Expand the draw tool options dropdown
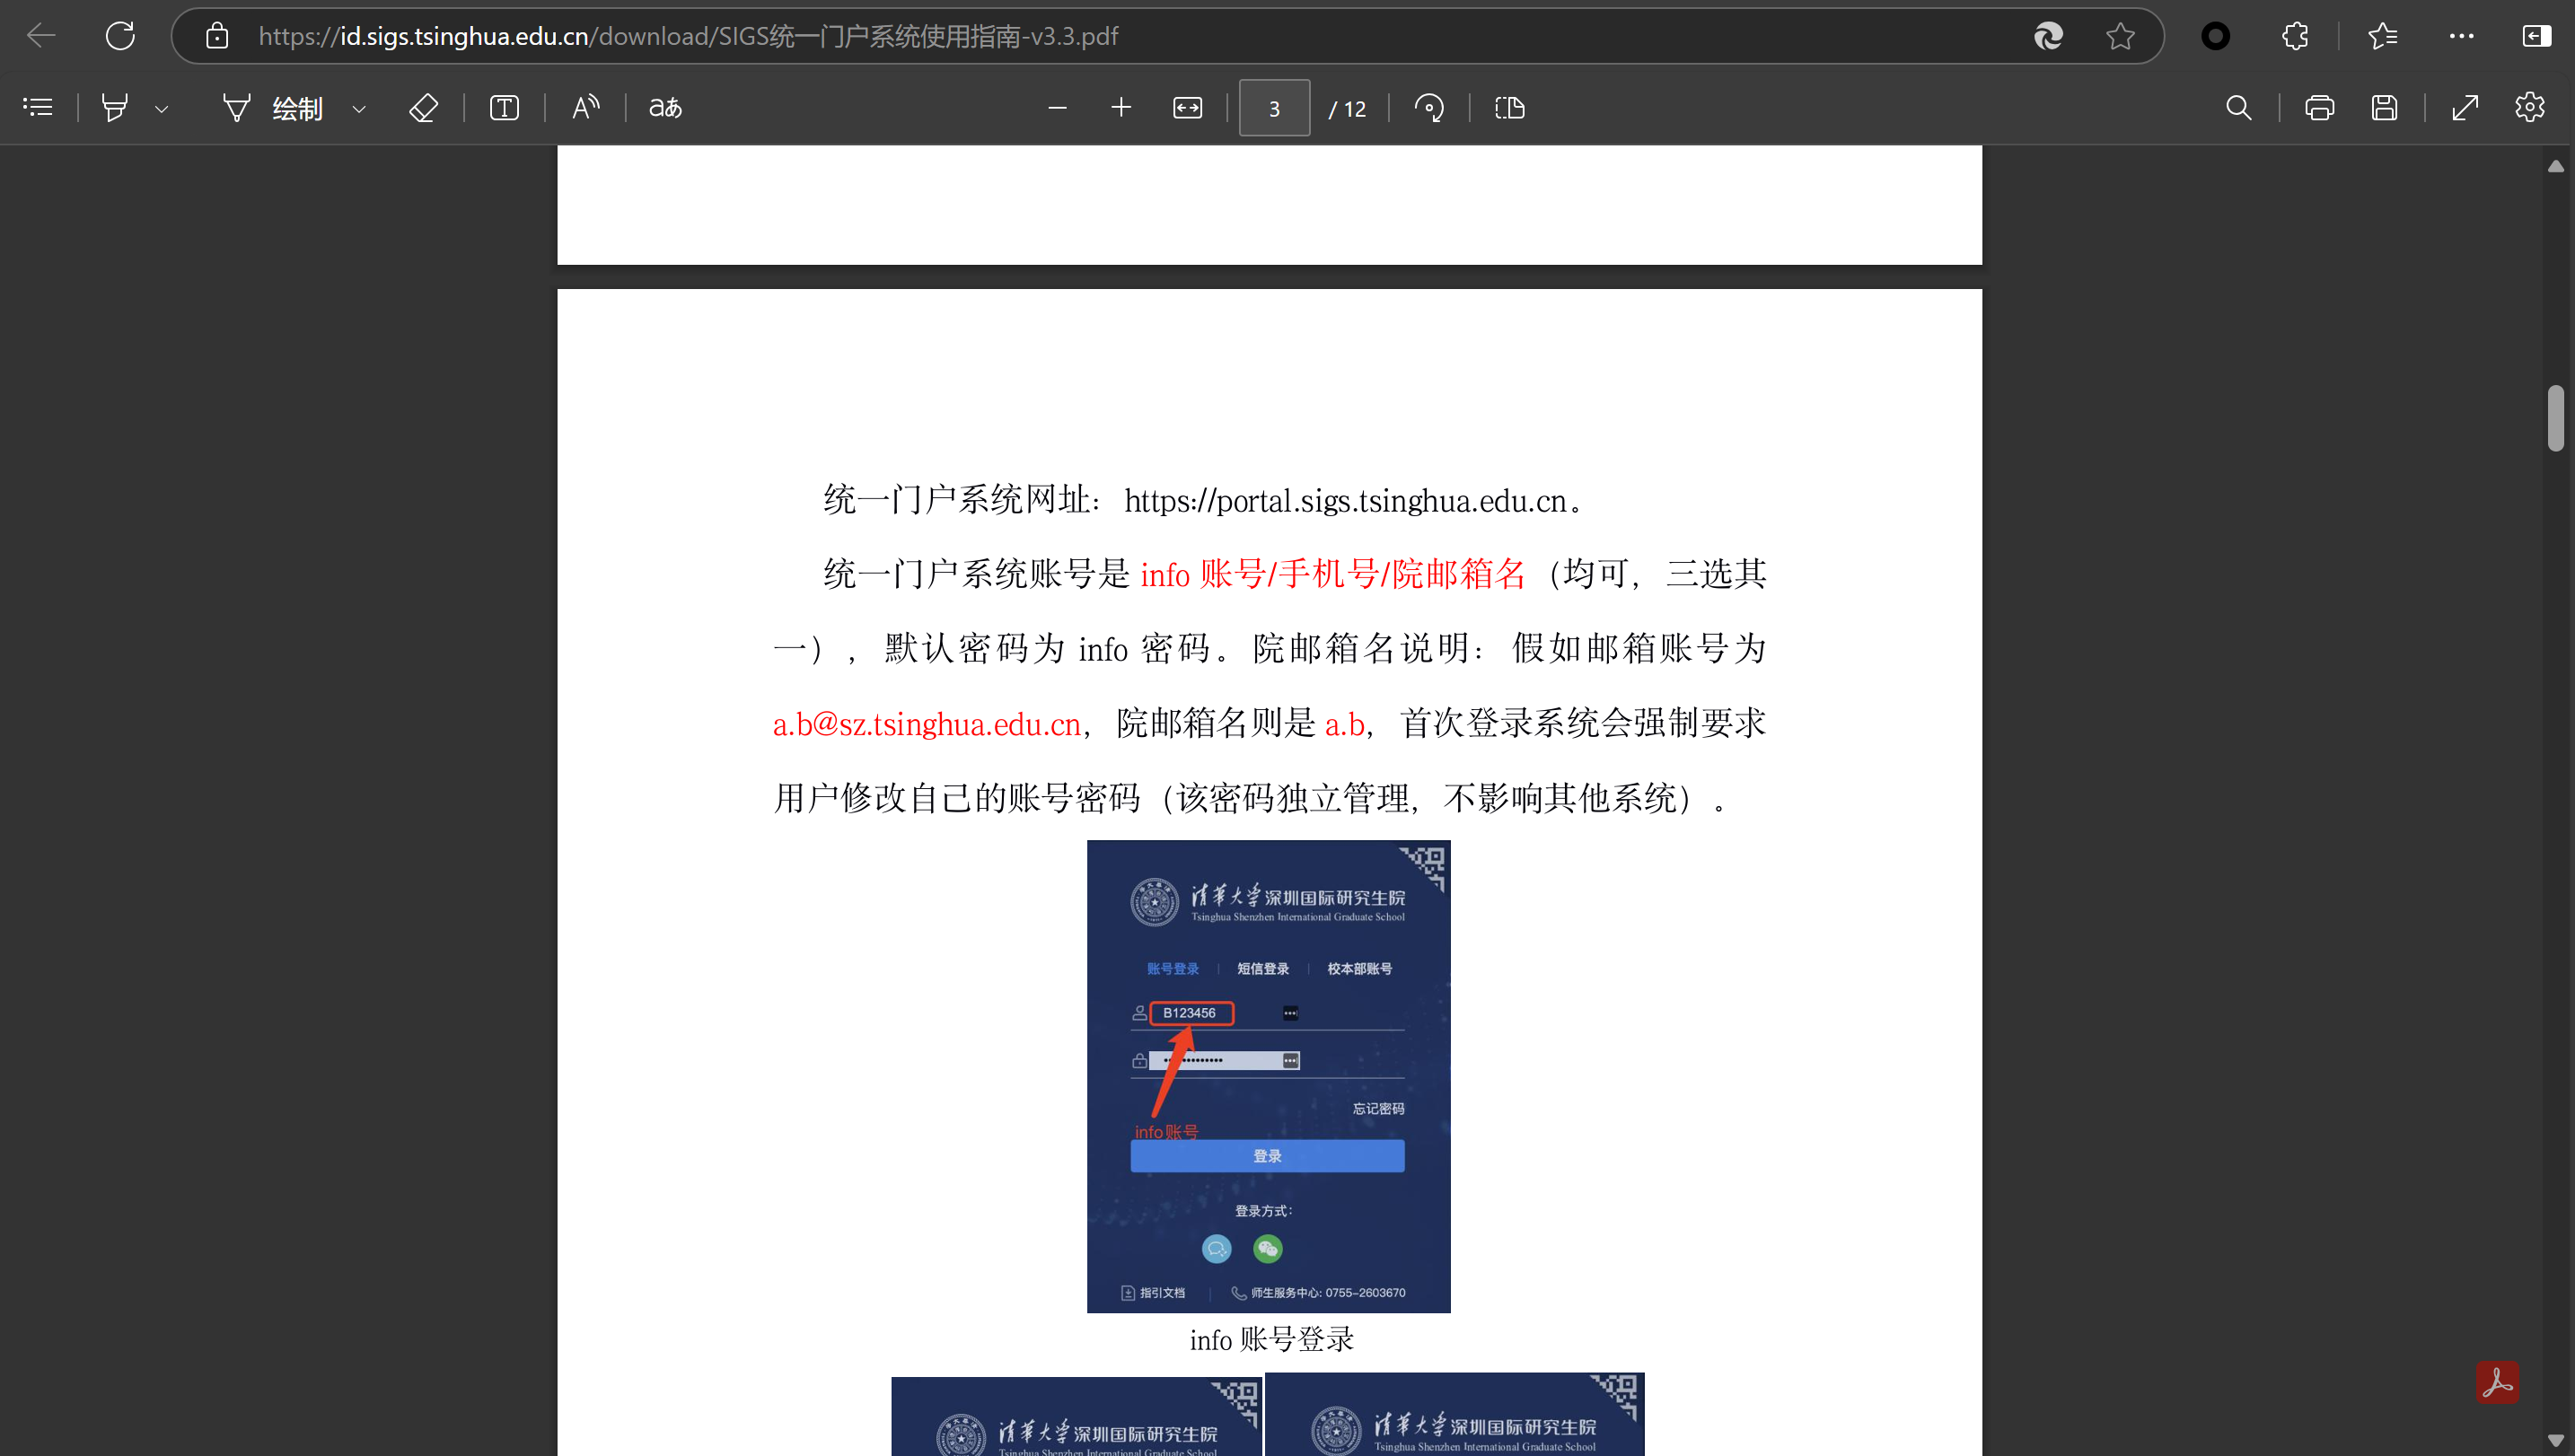The image size is (2575, 1456). pyautogui.click(x=359, y=108)
